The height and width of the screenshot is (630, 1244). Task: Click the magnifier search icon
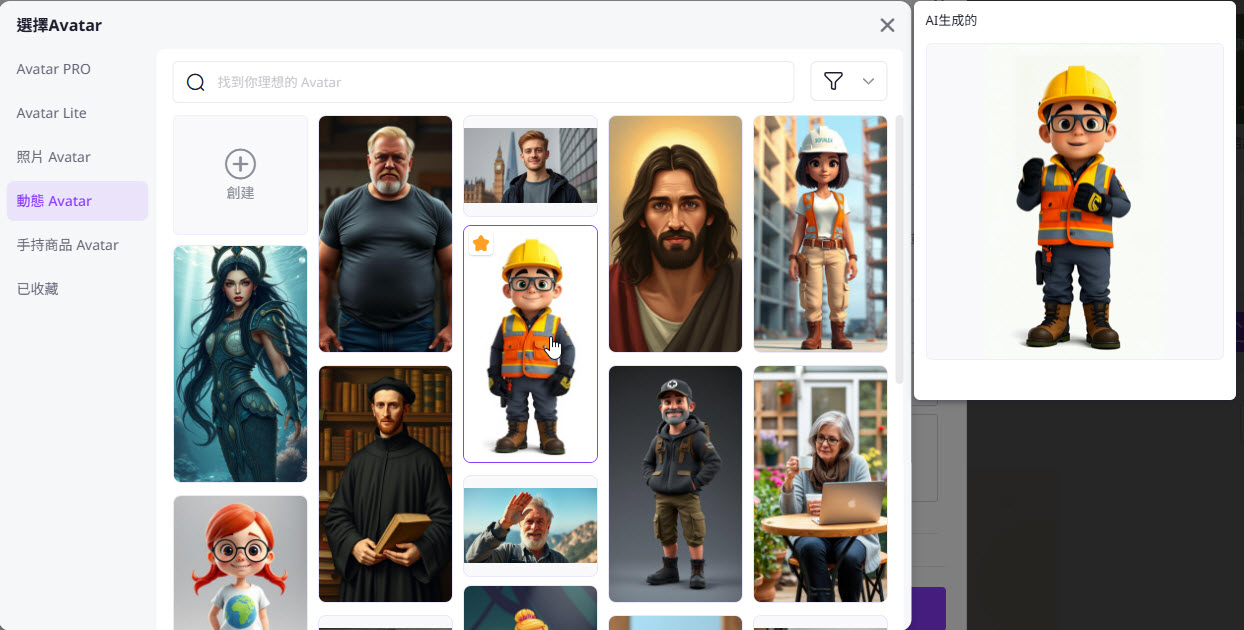coord(196,82)
